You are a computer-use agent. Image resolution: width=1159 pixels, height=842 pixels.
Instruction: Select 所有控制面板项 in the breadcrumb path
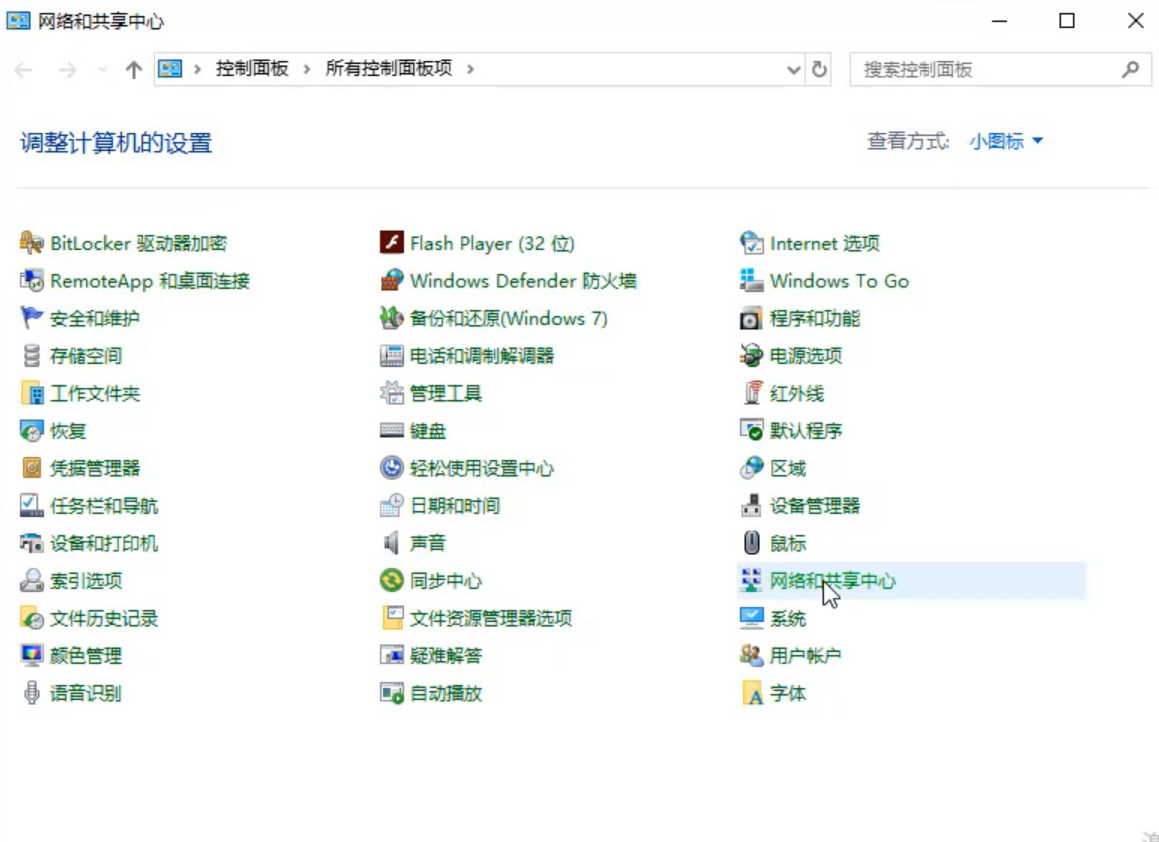388,69
